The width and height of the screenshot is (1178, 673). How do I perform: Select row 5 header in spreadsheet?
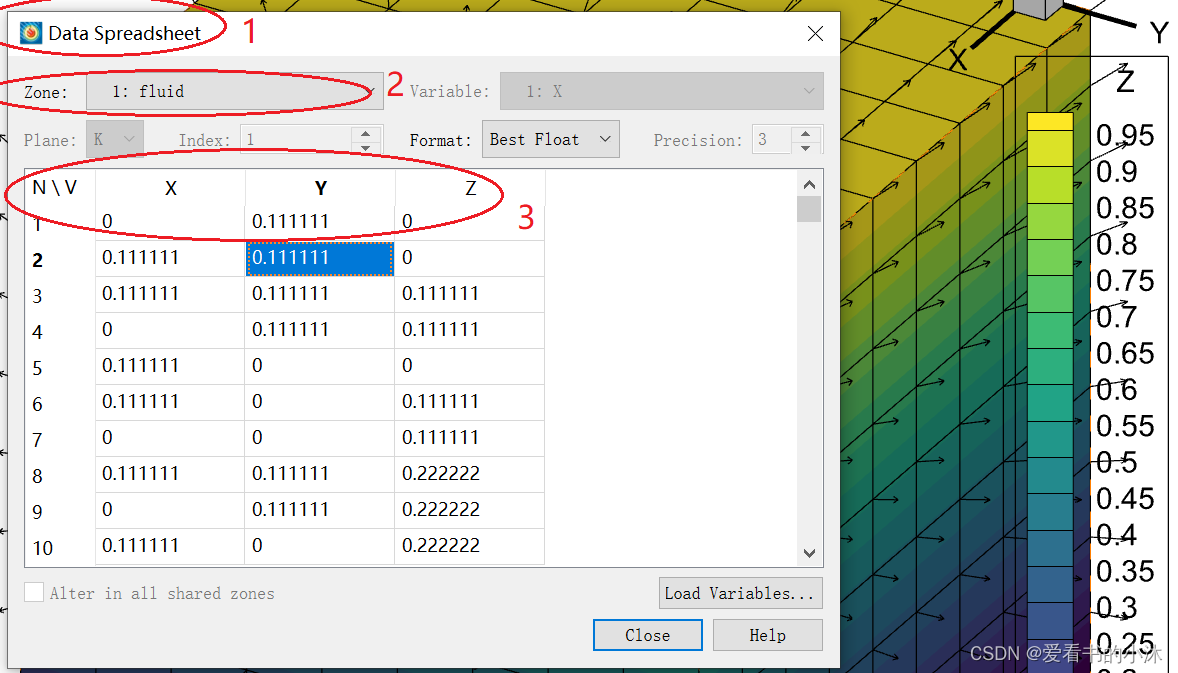(x=38, y=367)
